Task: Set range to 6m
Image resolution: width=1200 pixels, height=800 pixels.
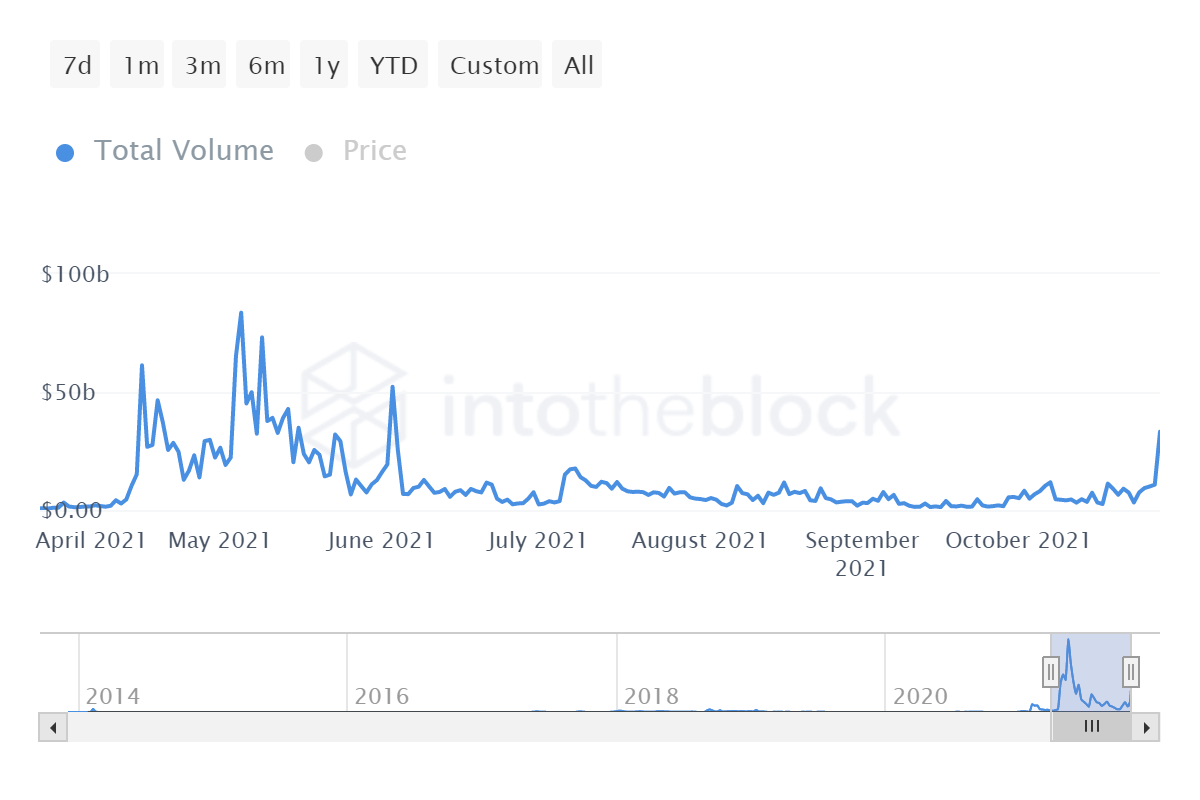Action: coord(265,66)
